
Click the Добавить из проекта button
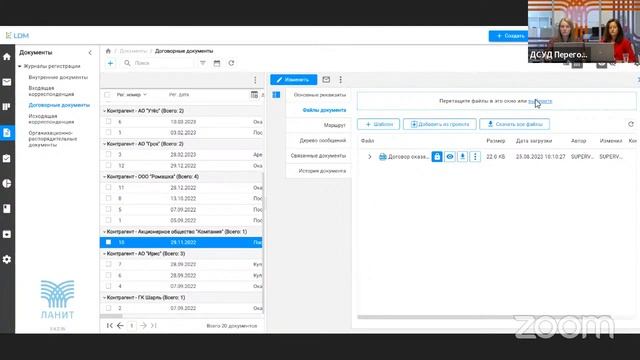[440, 124]
